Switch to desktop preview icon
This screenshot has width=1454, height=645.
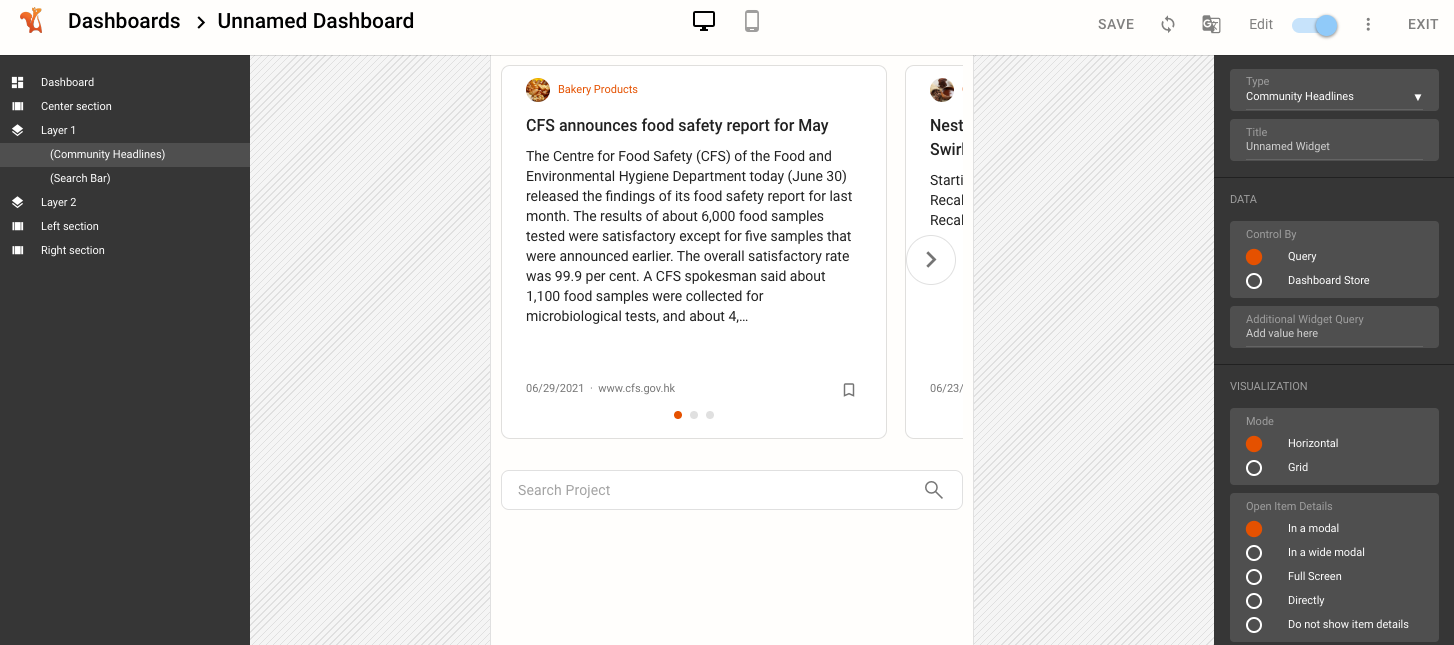[704, 21]
